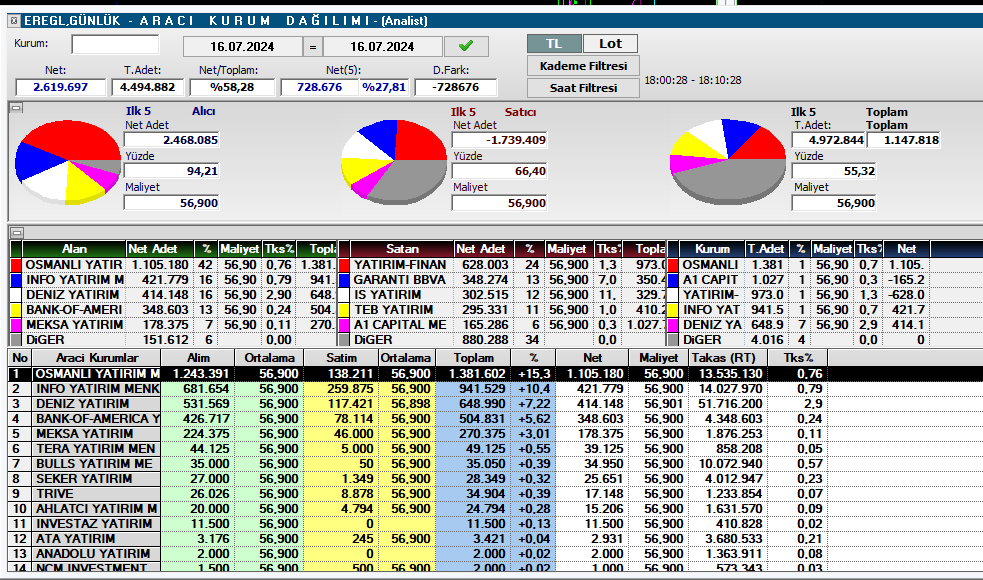Click the green checkmark confirm button
This screenshot has height=580, width=983.
pyautogui.click(x=466, y=46)
